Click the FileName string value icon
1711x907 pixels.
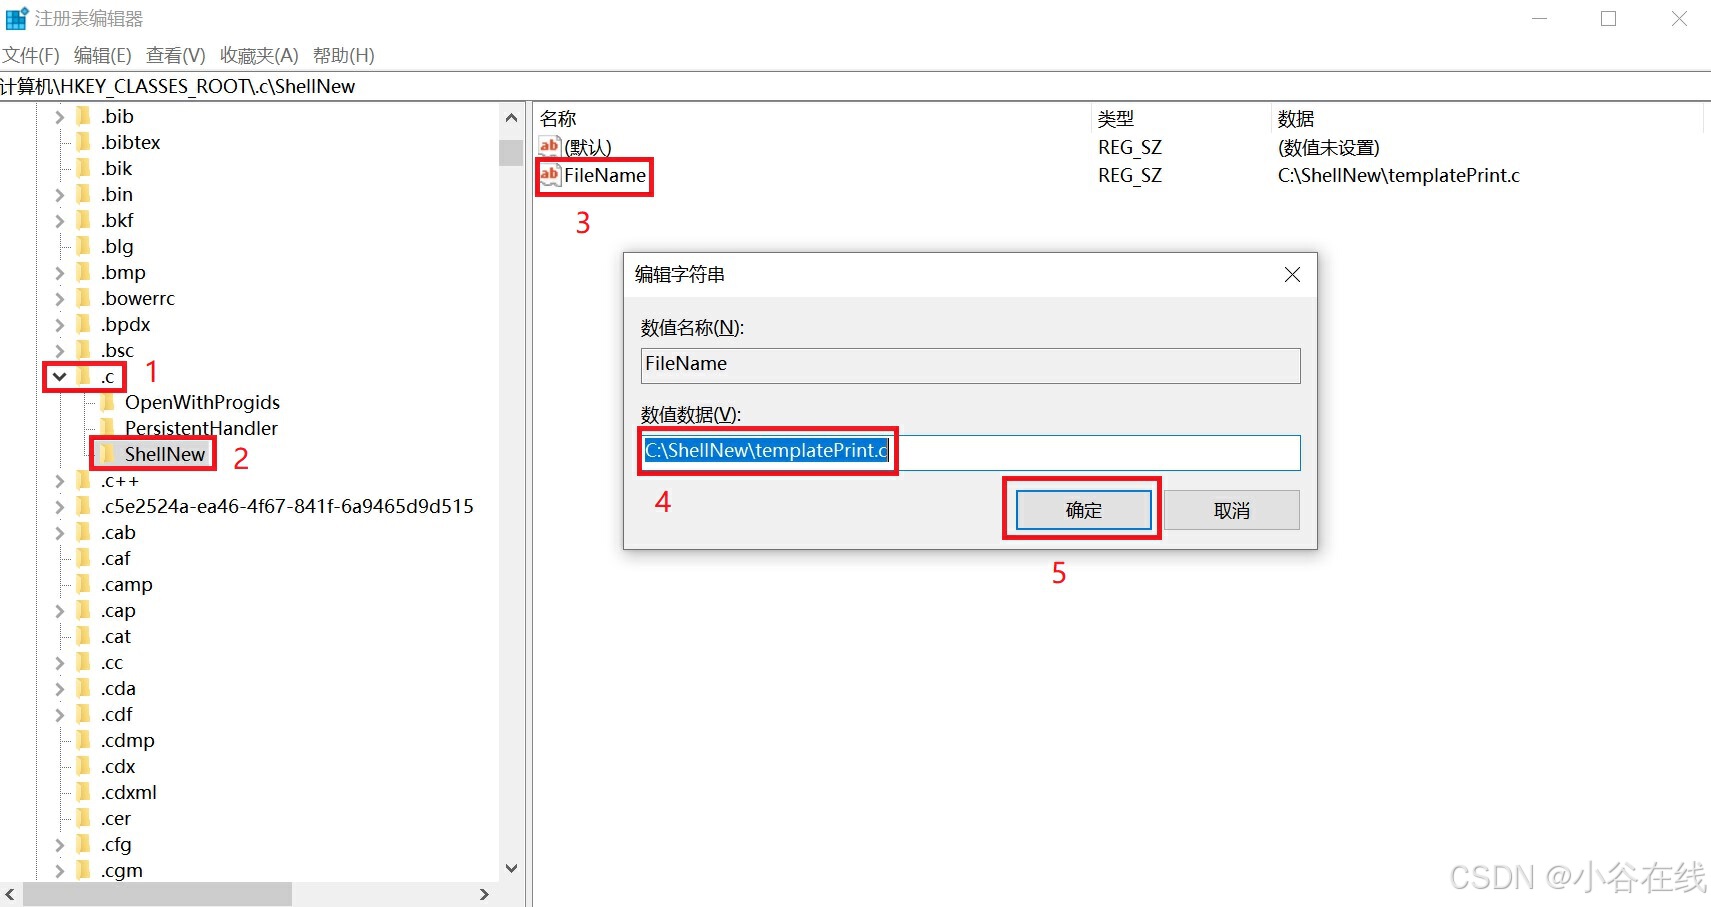[550, 175]
